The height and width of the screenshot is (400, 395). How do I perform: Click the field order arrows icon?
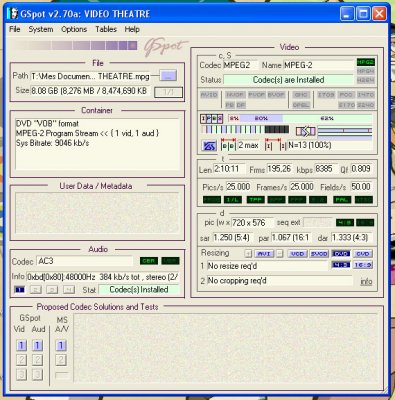(x=306, y=131)
